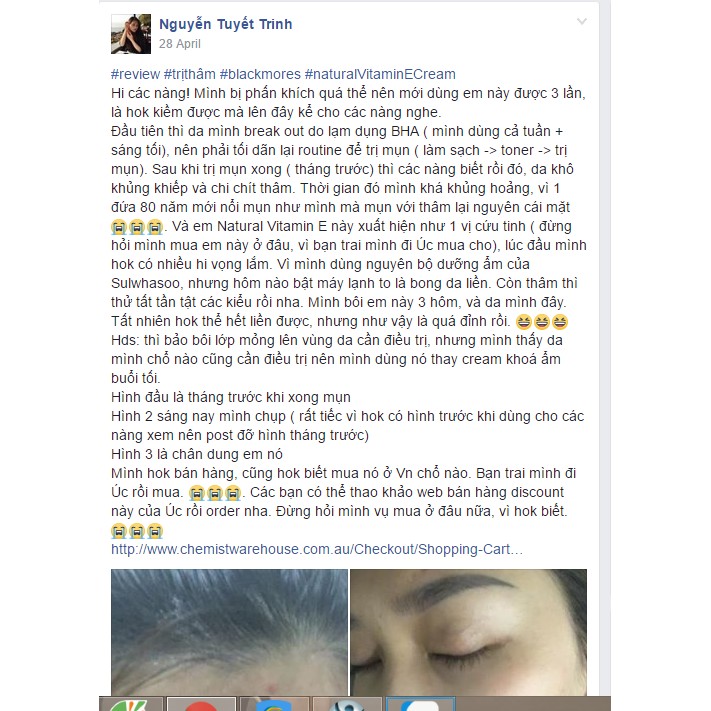This screenshot has width=711, height=711.
Task: Click first crying emoji above the chemistwarehouse link
Action: click(119, 531)
